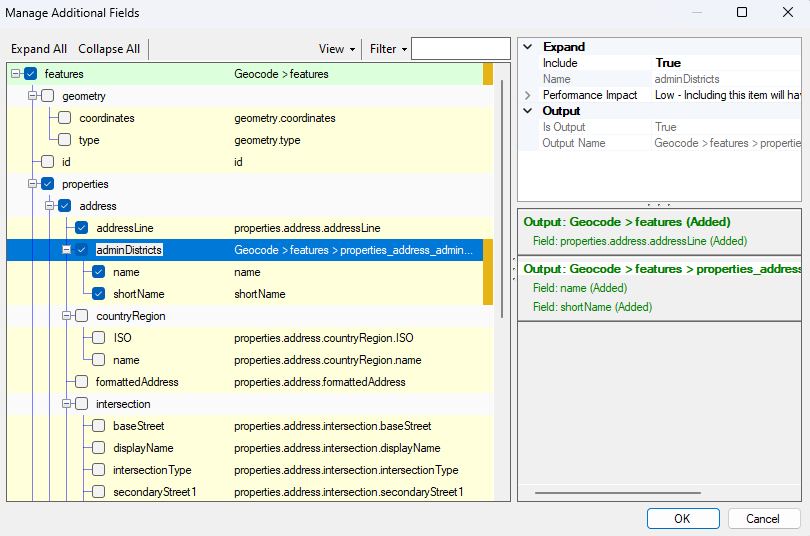Image resolution: width=810 pixels, height=536 pixels.
Task: Collapse the features tree node
Action: (15, 74)
